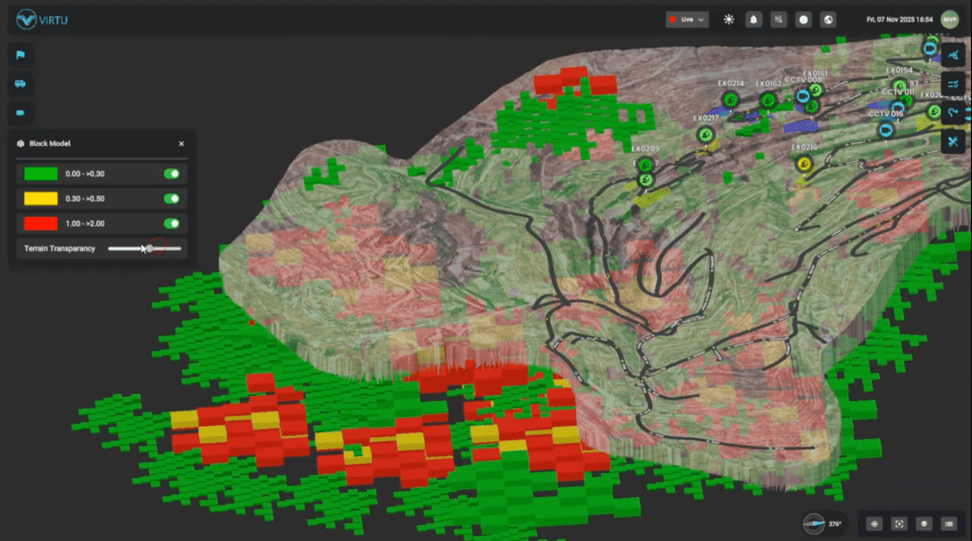Toggle the sun brightness theme icon
This screenshot has height=541, width=972.
click(728, 19)
